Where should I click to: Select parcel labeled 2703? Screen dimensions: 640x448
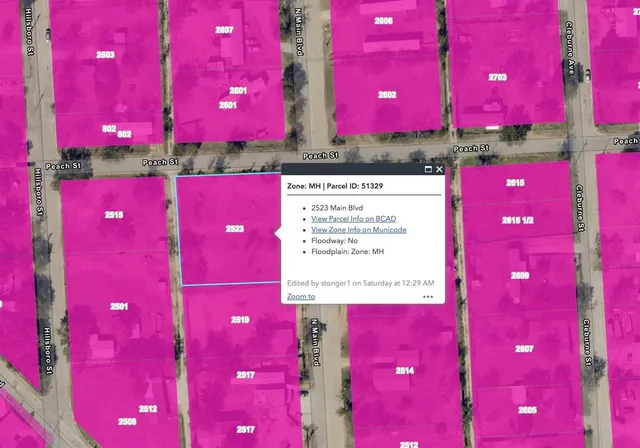point(497,77)
